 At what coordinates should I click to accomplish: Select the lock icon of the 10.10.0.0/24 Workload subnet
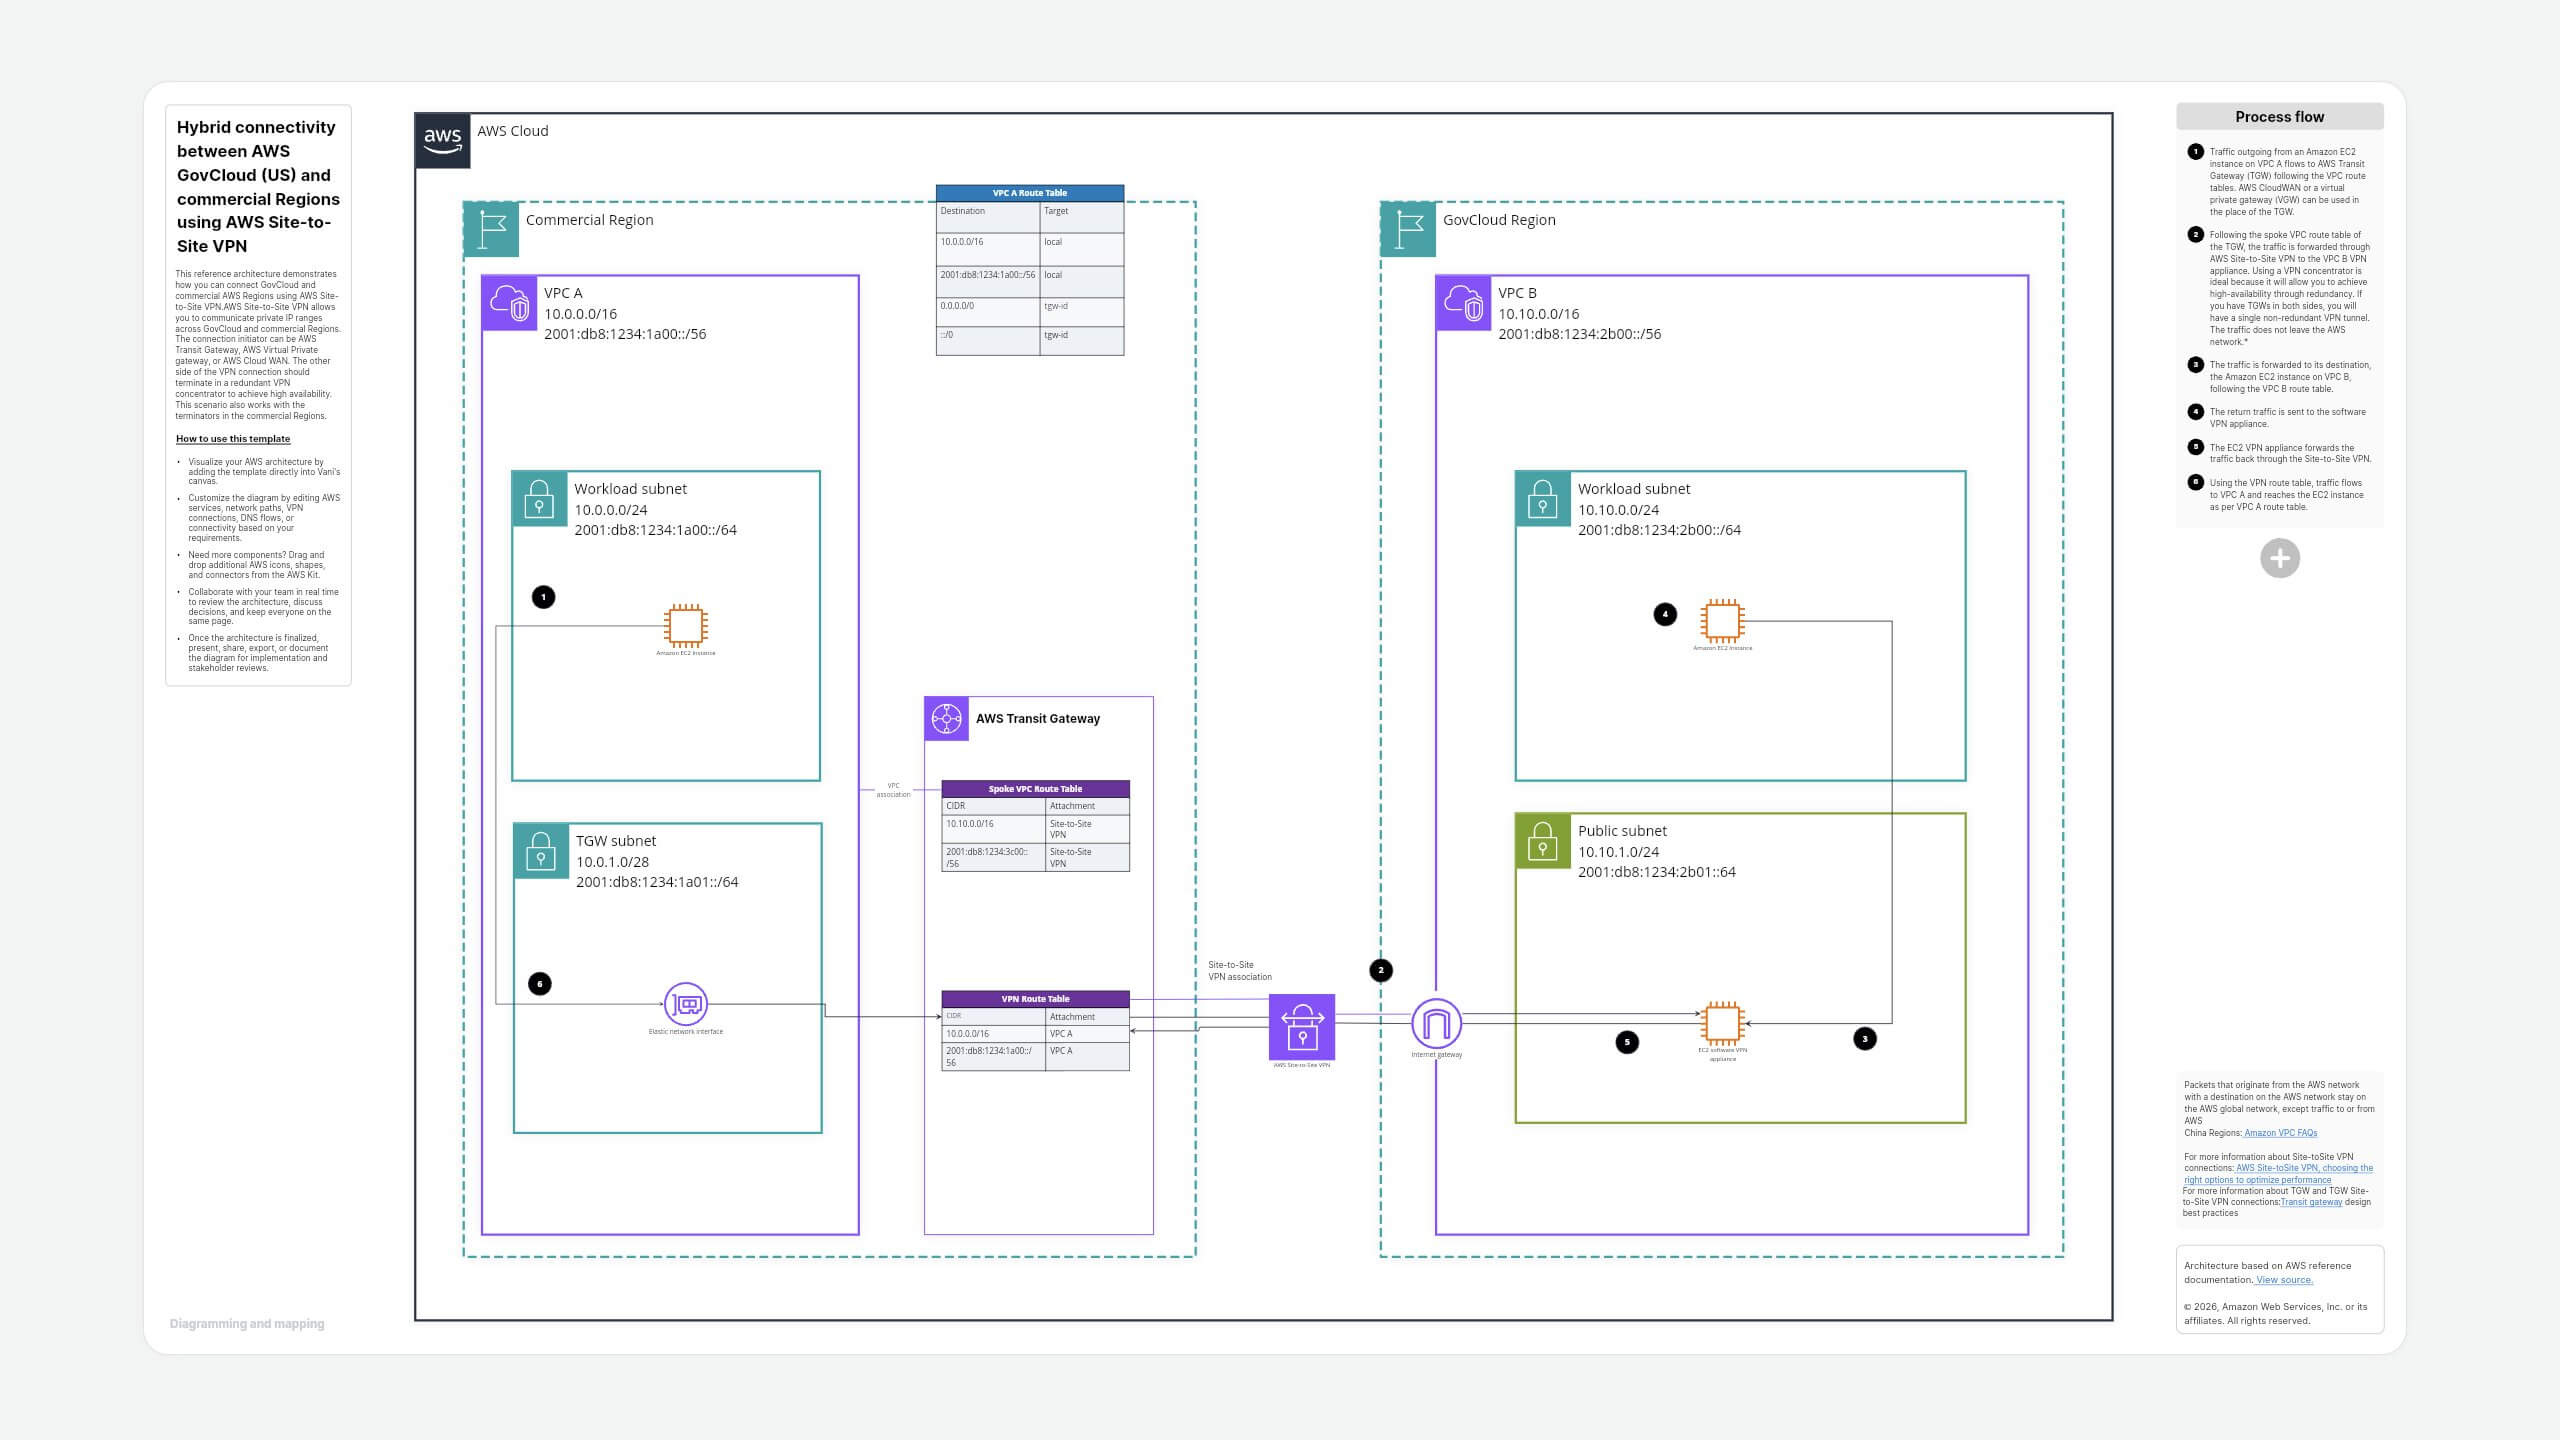(1543, 498)
